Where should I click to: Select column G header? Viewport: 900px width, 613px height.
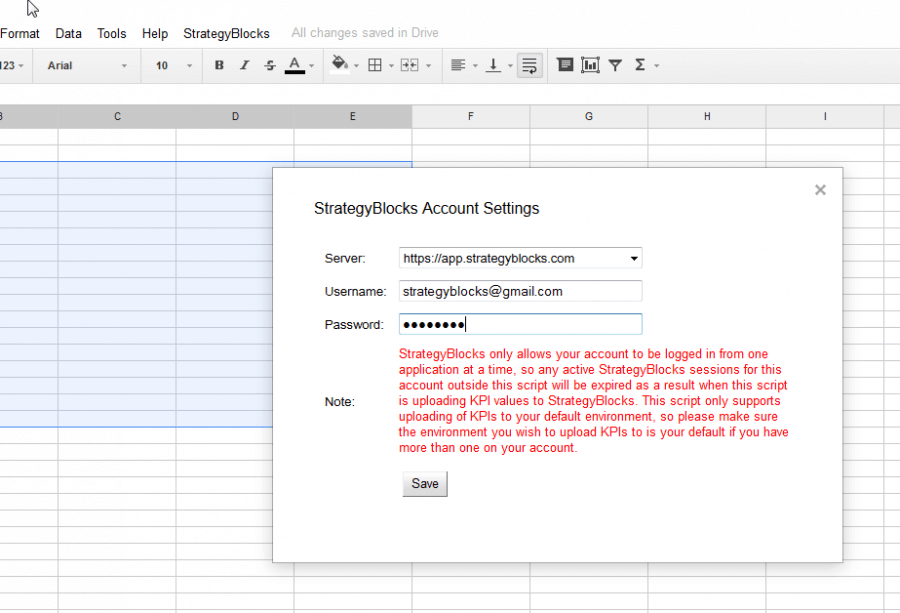pos(589,117)
